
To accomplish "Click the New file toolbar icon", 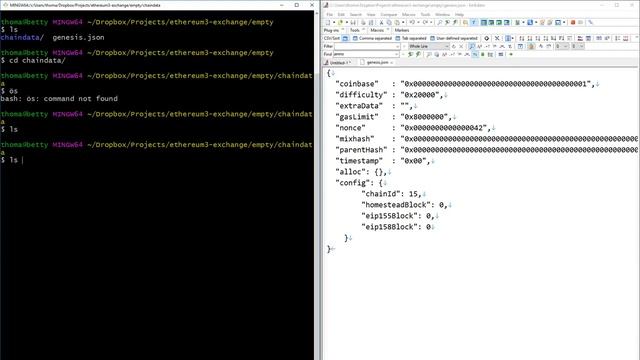I will 328,22.
